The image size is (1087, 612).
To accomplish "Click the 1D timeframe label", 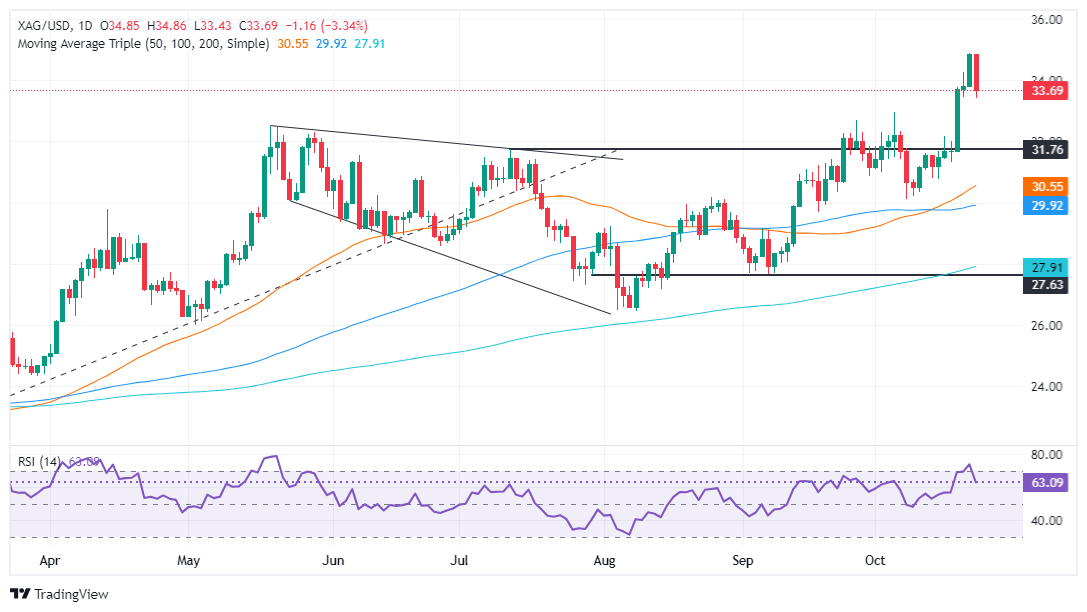I will [85, 26].
